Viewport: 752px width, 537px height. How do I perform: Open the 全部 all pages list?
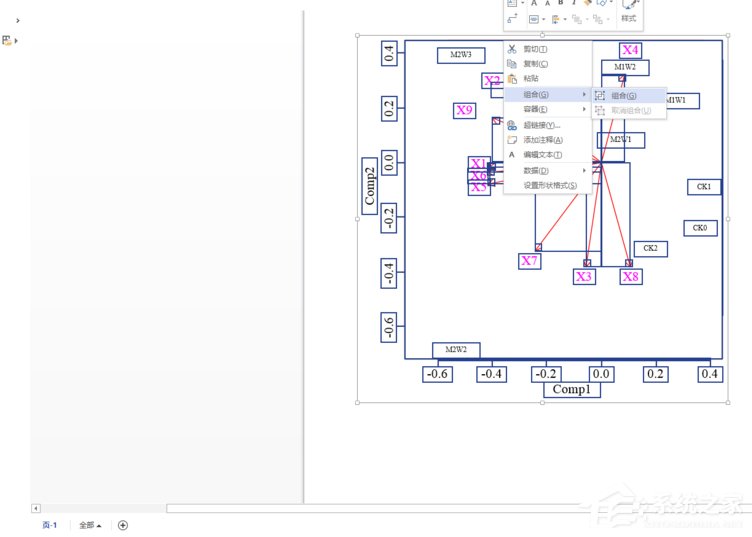(90, 525)
